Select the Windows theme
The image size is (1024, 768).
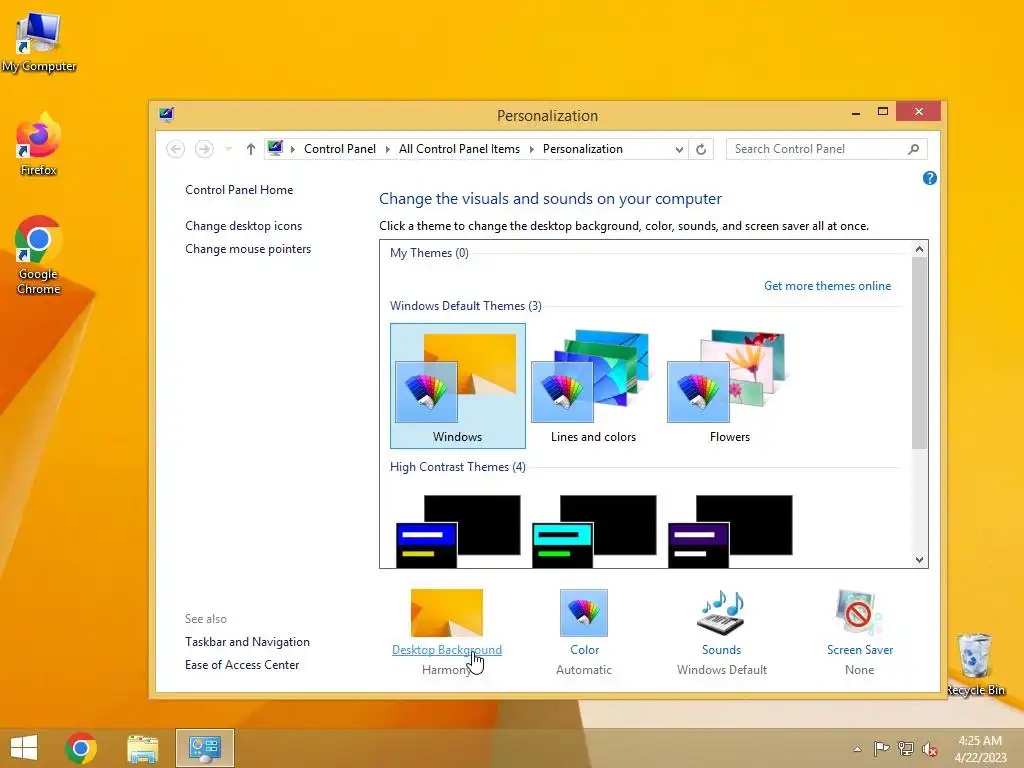click(458, 386)
